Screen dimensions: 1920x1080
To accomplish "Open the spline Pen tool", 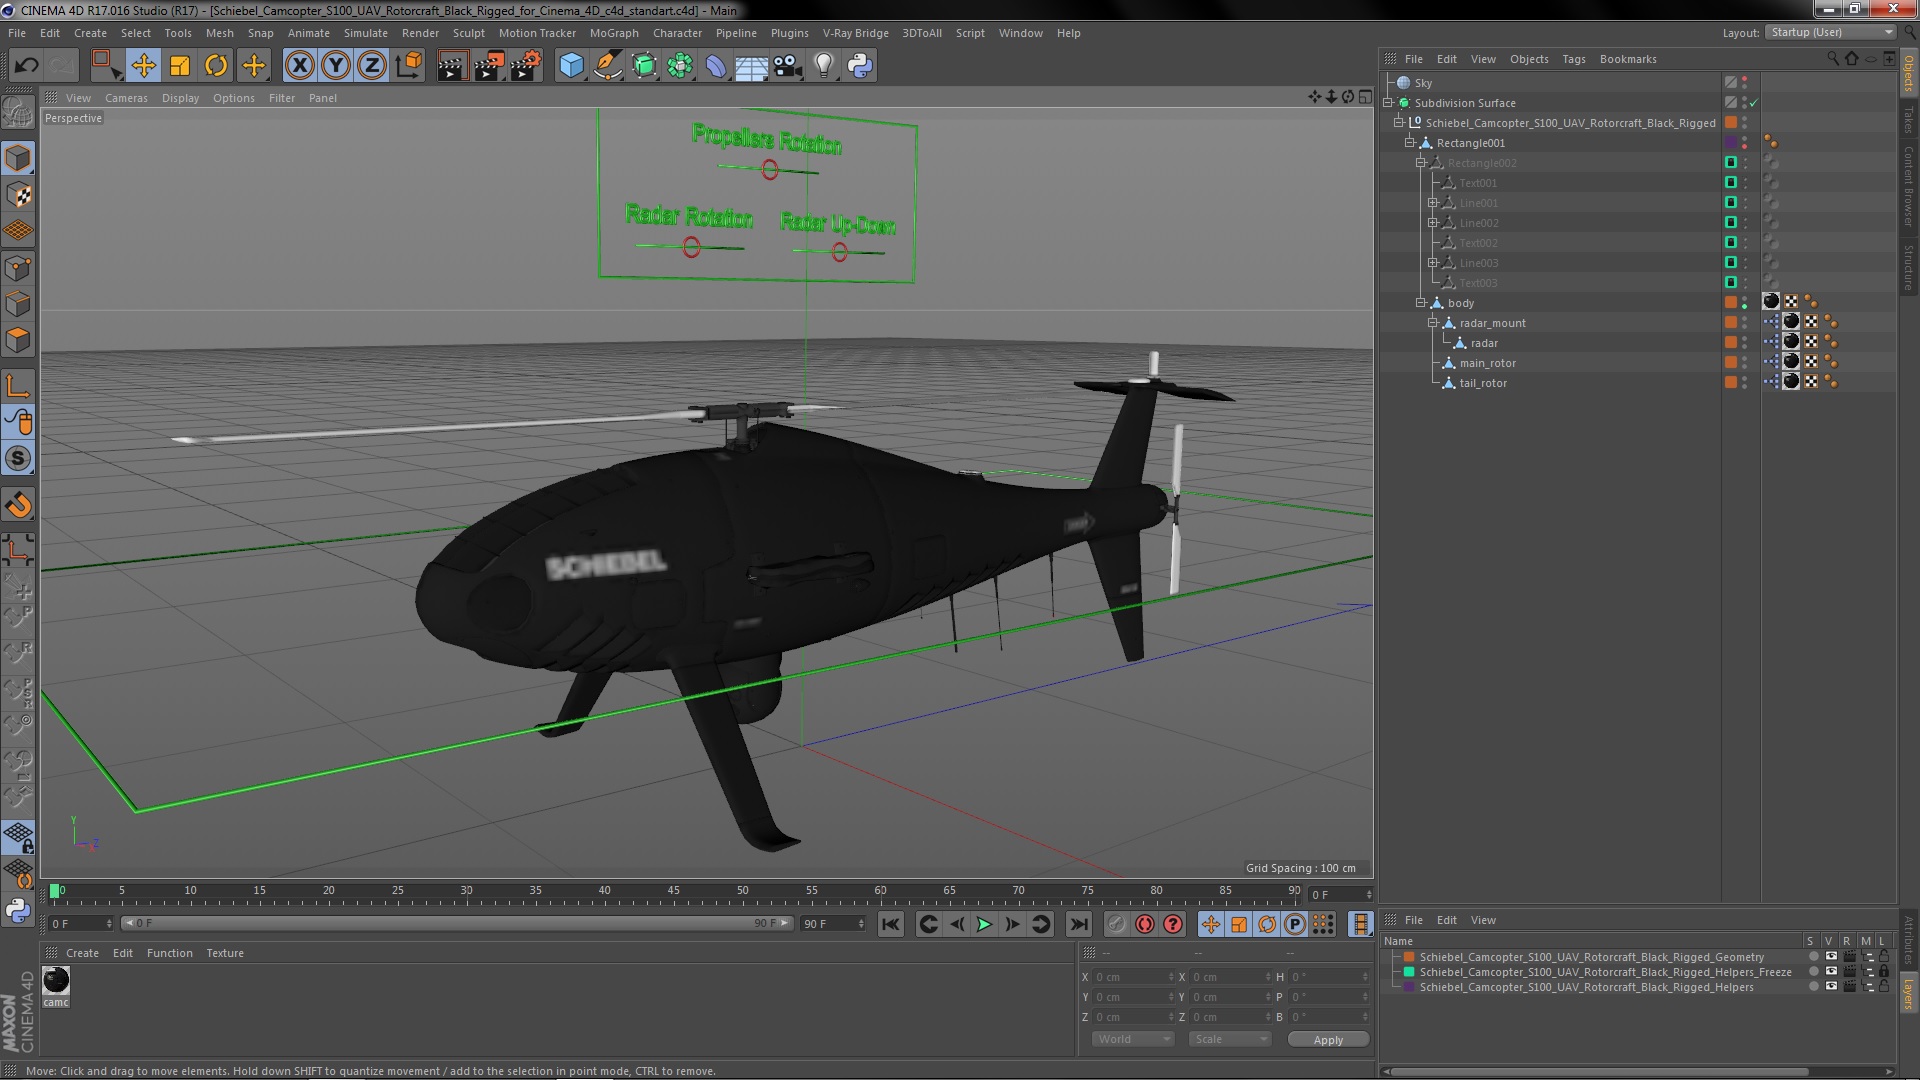I will pos(607,66).
